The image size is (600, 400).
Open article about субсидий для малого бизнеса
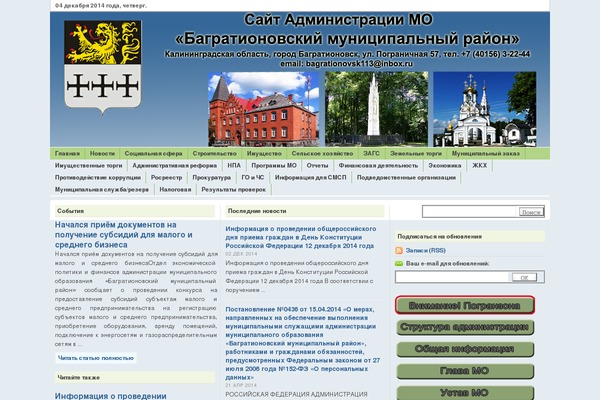(124, 235)
